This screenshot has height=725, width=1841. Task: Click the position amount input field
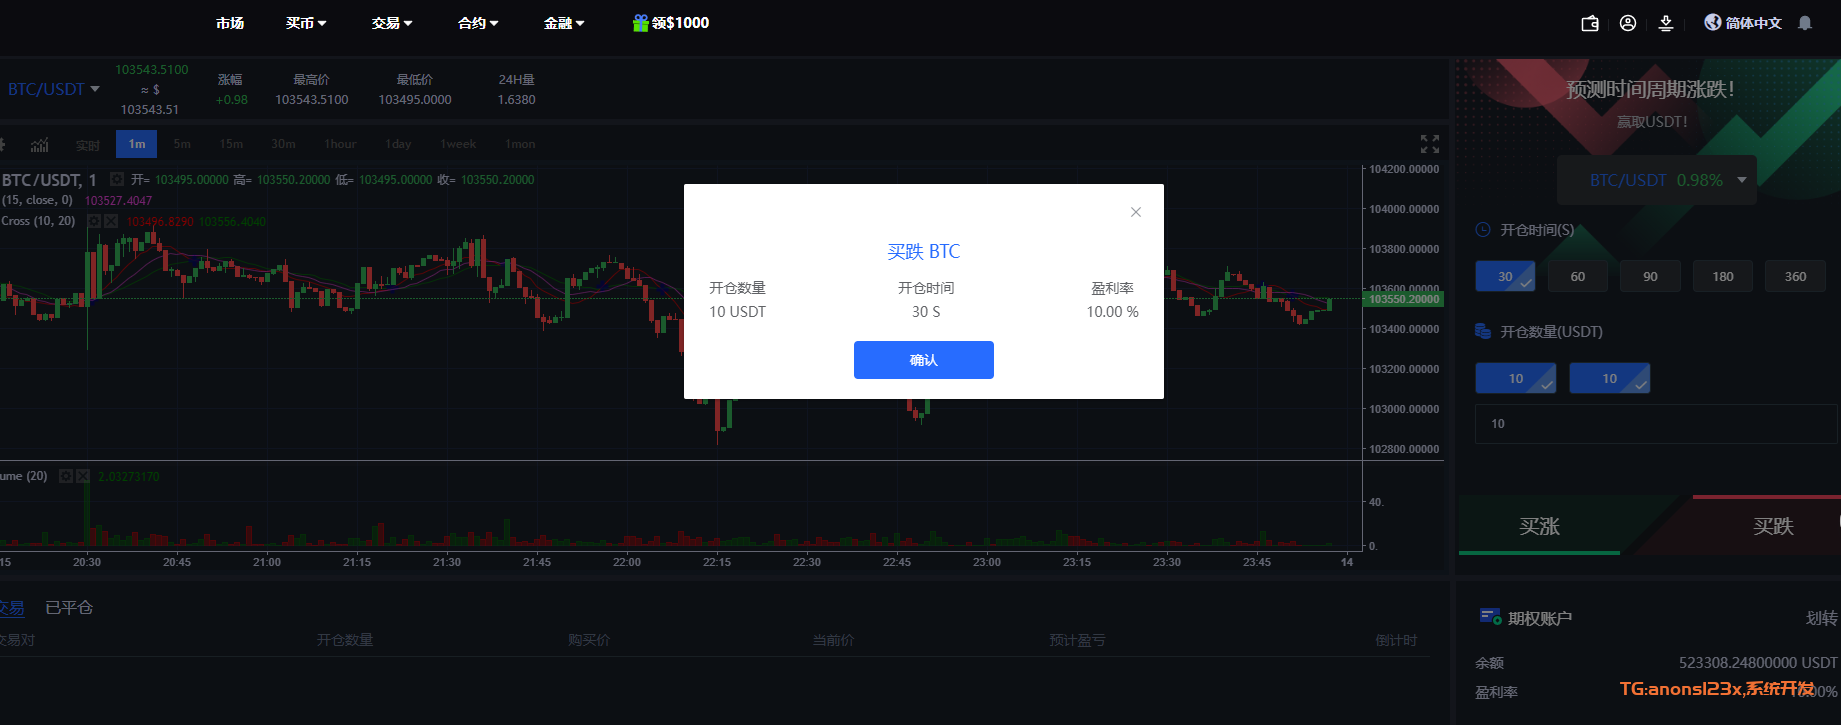click(x=1655, y=424)
